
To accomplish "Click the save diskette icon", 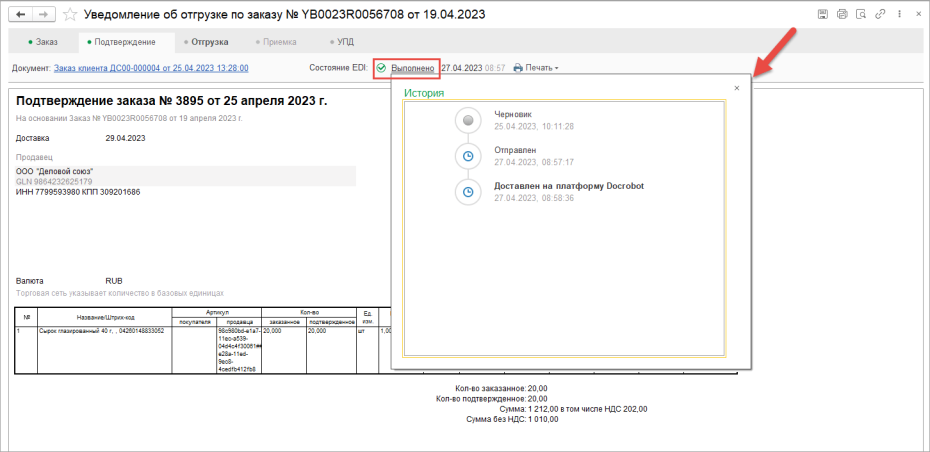I will click(x=823, y=14).
